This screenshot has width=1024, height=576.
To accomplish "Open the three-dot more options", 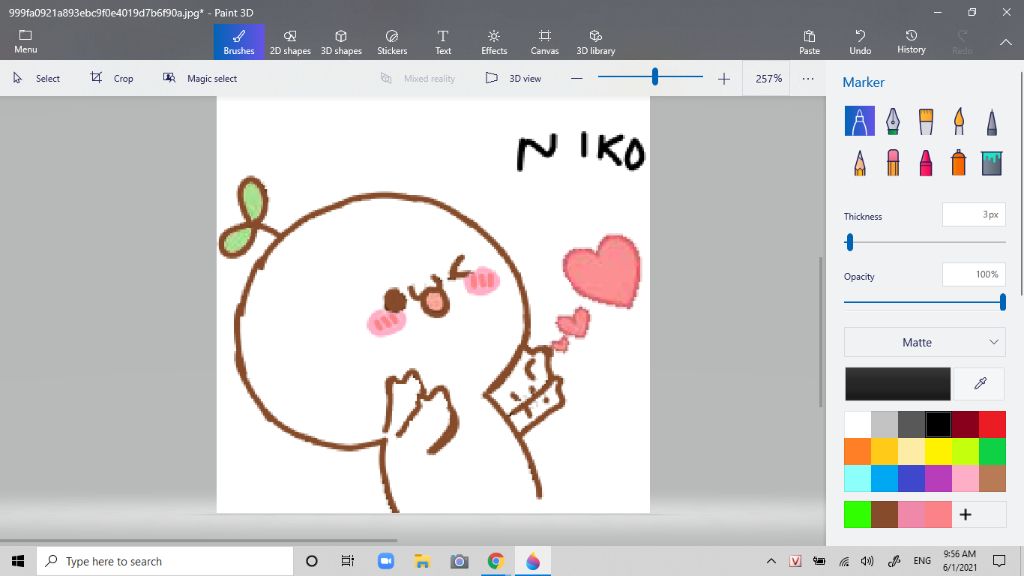I will 808,78.
